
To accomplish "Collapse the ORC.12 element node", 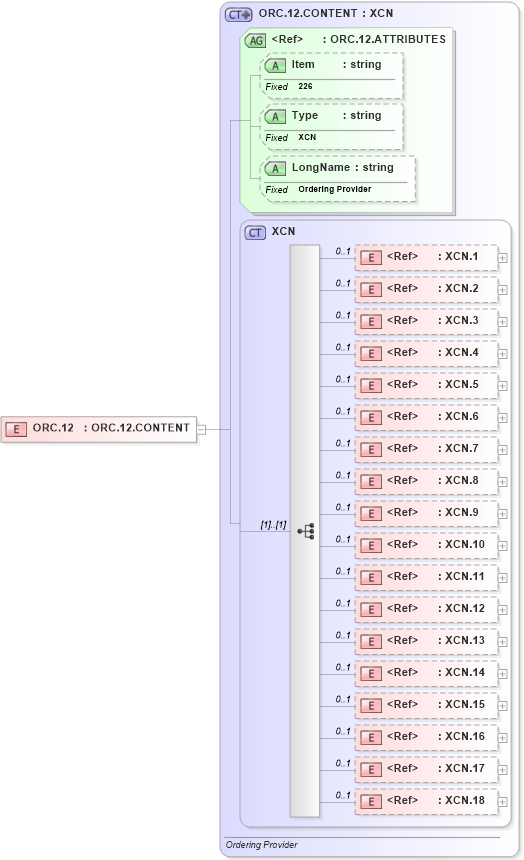I will pyautogui.click(x=201, y=429).
